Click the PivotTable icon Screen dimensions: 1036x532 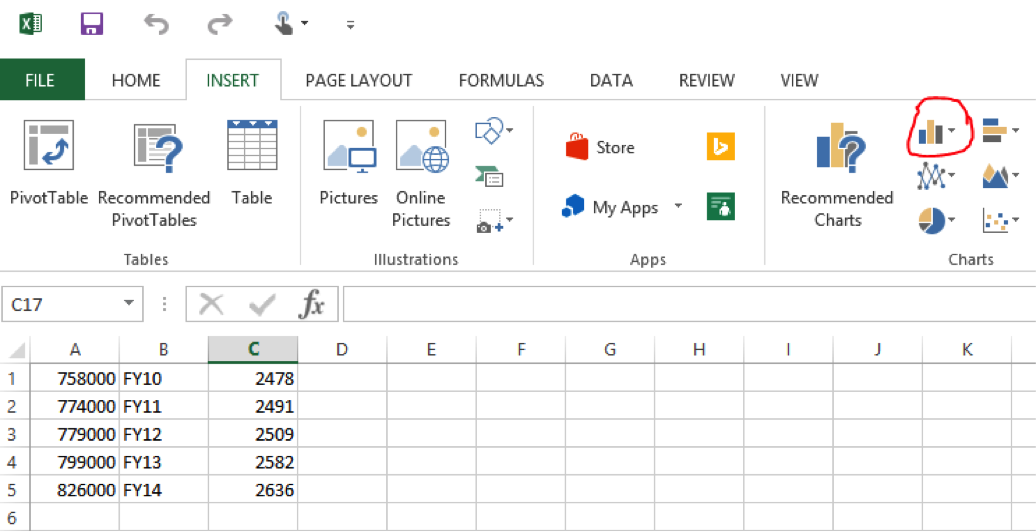48,146
